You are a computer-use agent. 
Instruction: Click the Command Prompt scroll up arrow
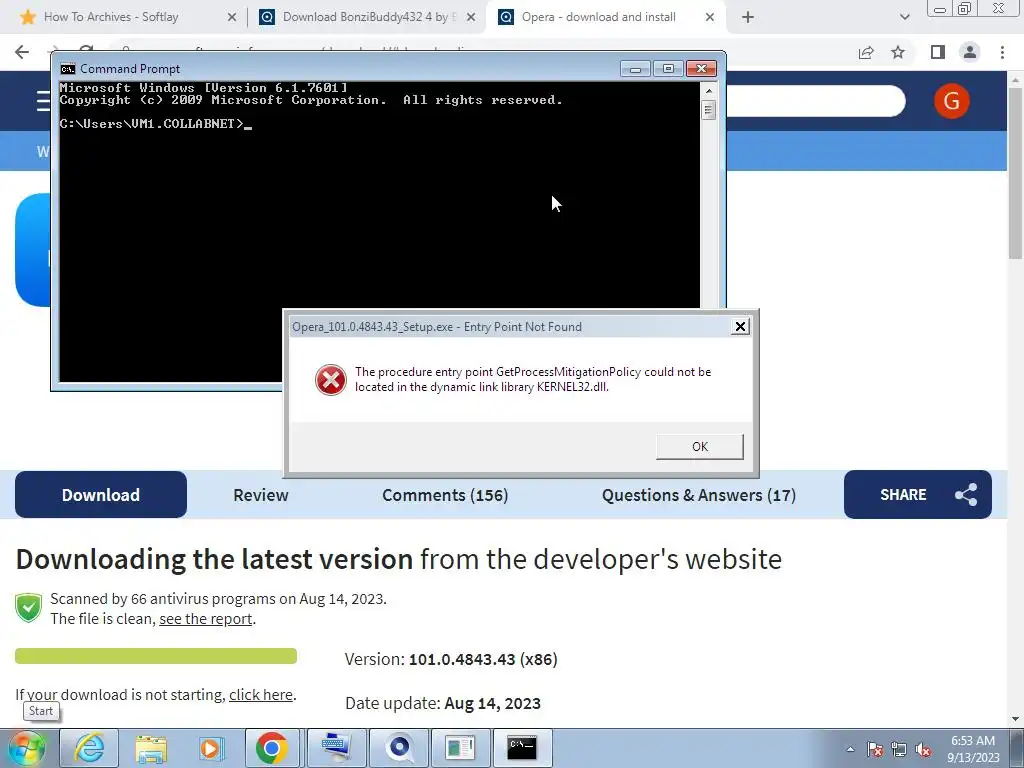709,91
